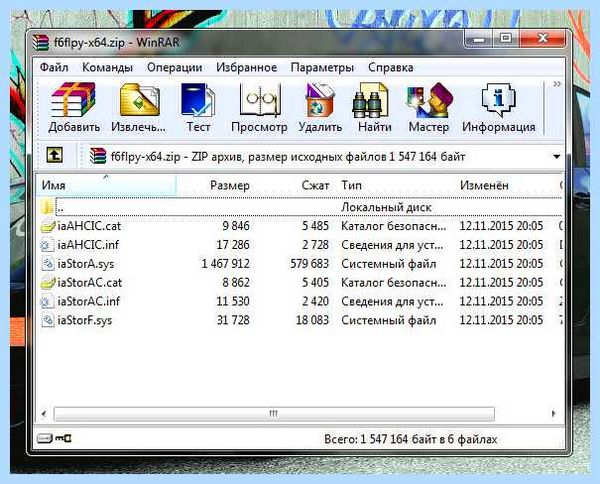Sort by the Имя column header
The height and width of the screenshot is (484, 600).
[x=106, y=185]
